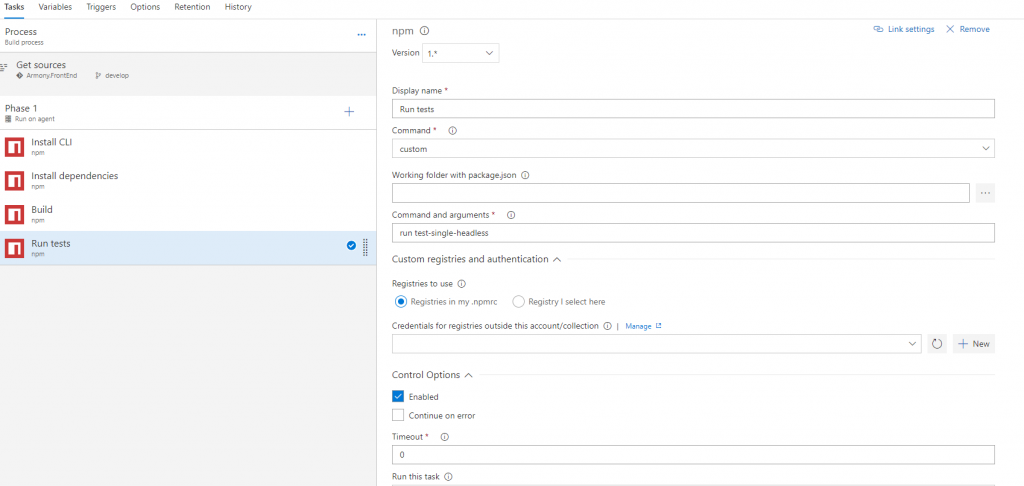This screenshot has height=486, width=1024.
Task: Click the info icon next to Timeout
Action: click(x=444, y=437)
